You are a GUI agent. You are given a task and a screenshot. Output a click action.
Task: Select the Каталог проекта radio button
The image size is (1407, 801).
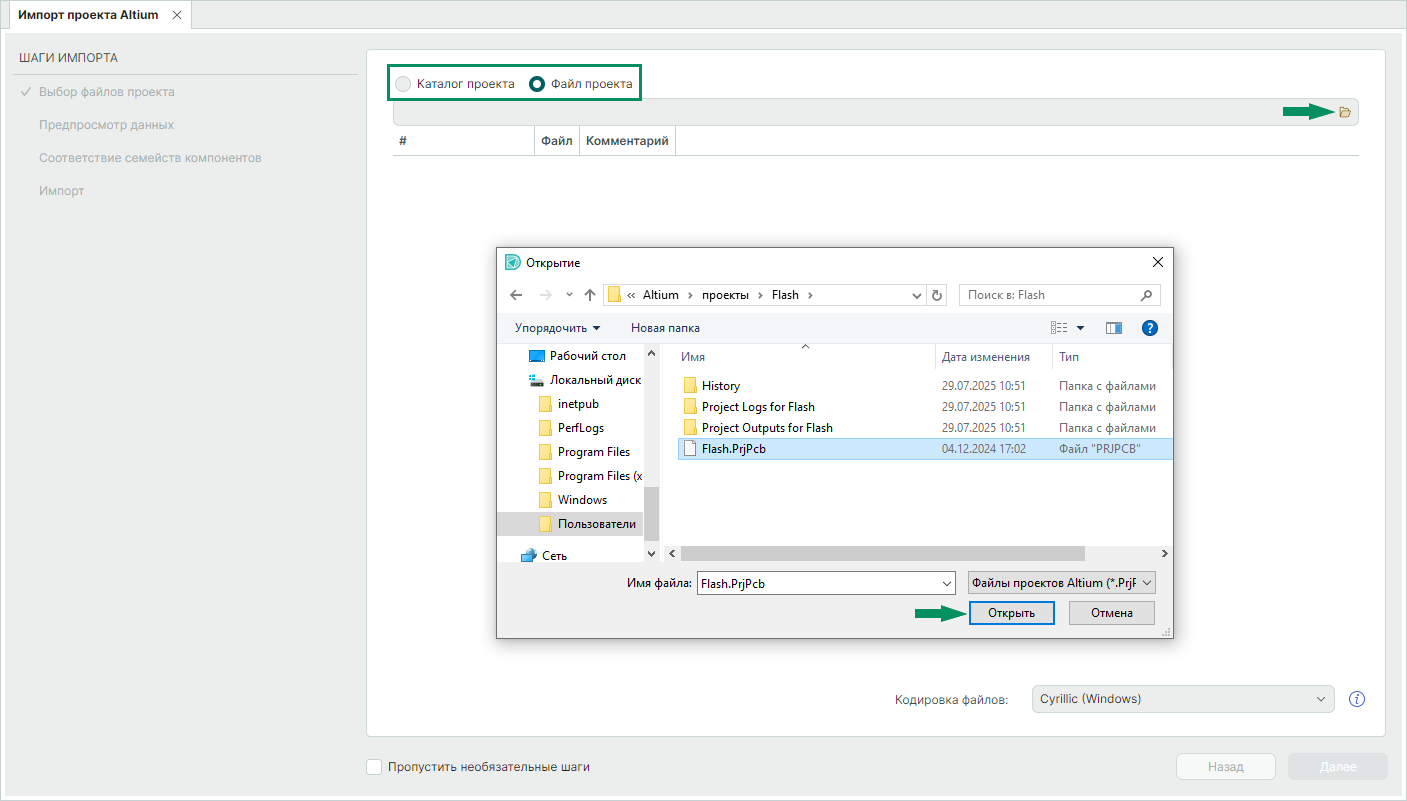[403, 84]
